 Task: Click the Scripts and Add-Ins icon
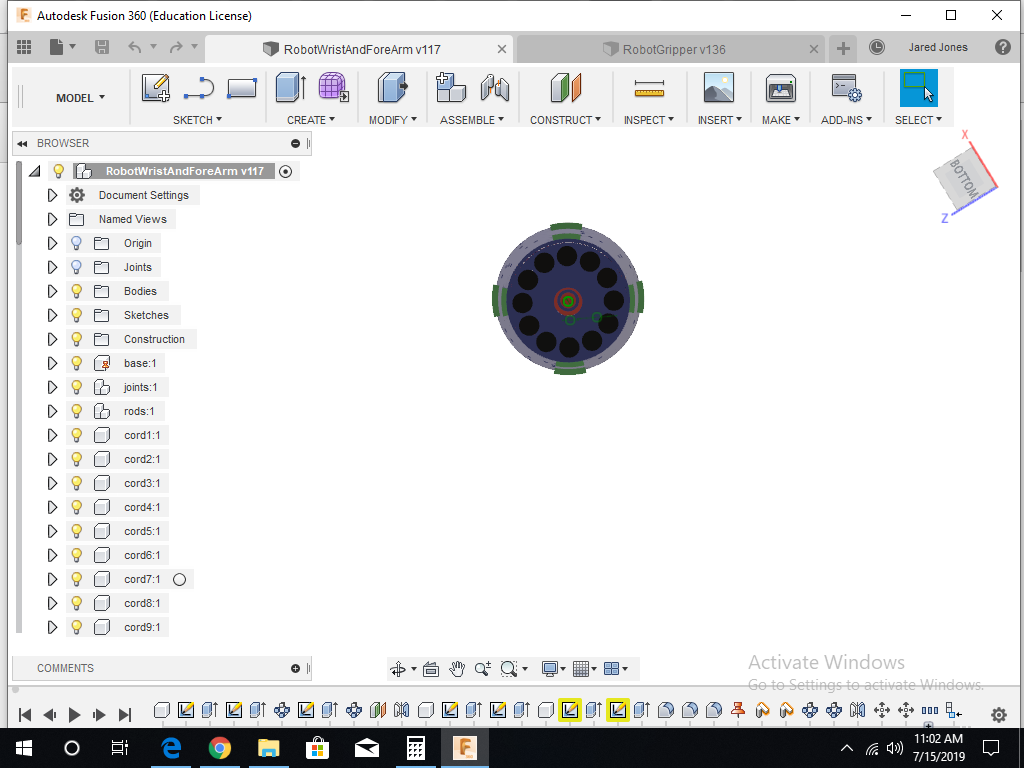(x=846, y=88)
